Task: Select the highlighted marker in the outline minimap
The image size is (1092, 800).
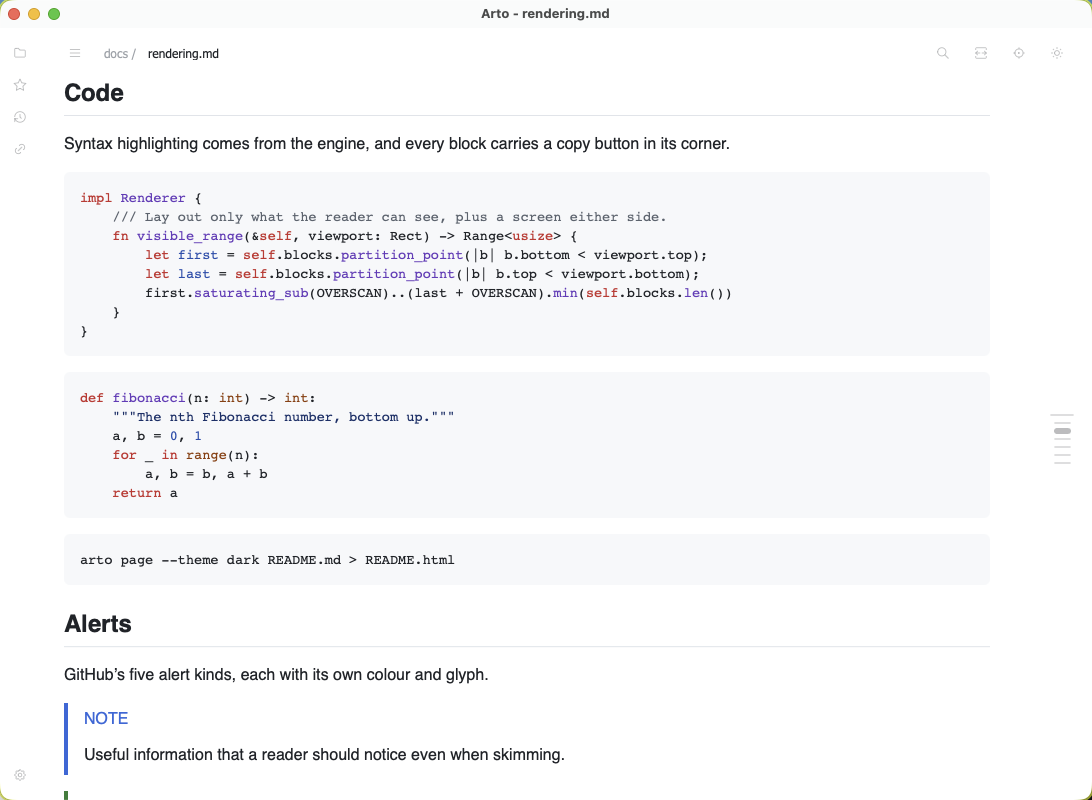Action: [x=1062, y=431]
